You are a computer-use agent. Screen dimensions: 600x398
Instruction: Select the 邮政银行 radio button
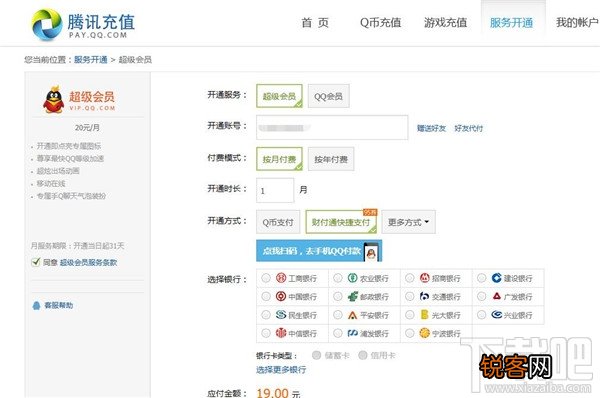click(338, 296)
